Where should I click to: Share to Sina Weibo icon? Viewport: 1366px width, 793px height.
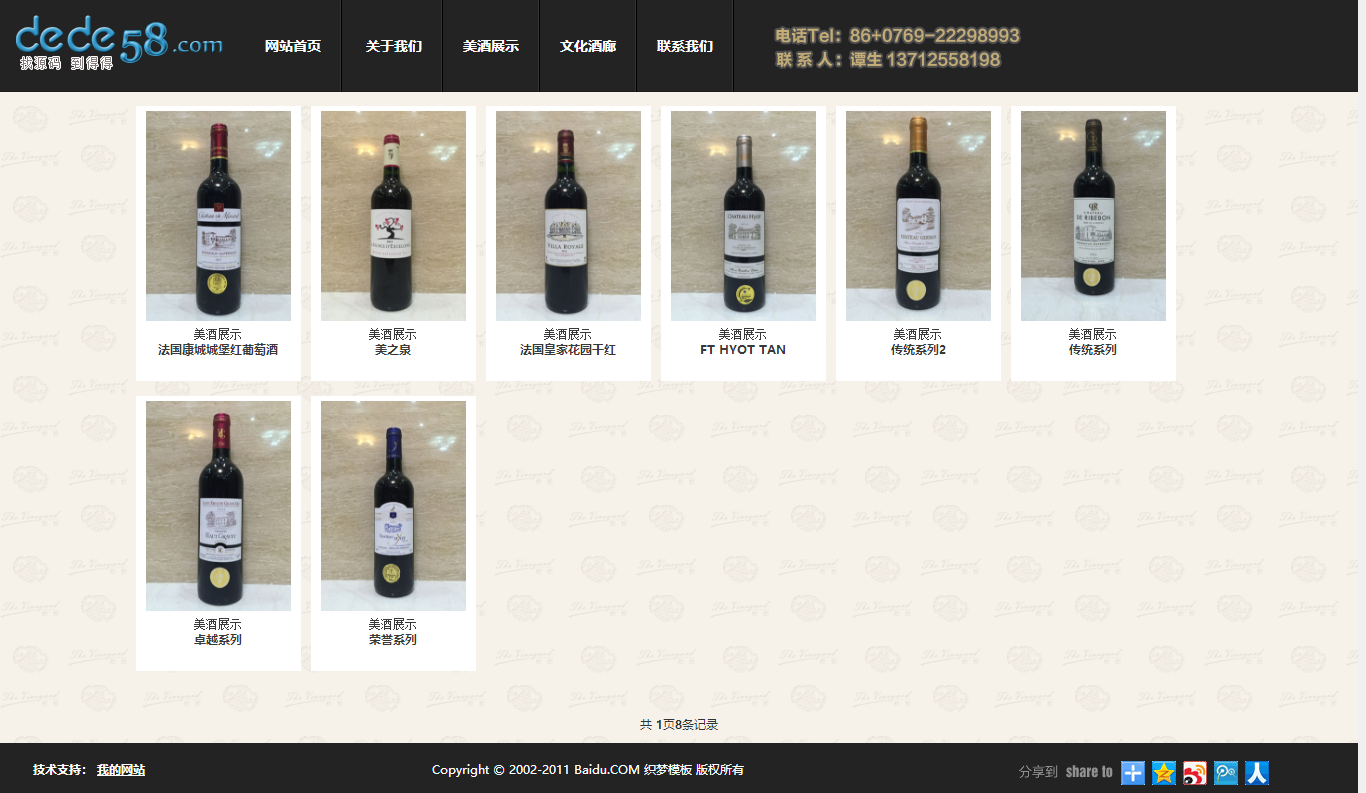[x=1195, y=772]
